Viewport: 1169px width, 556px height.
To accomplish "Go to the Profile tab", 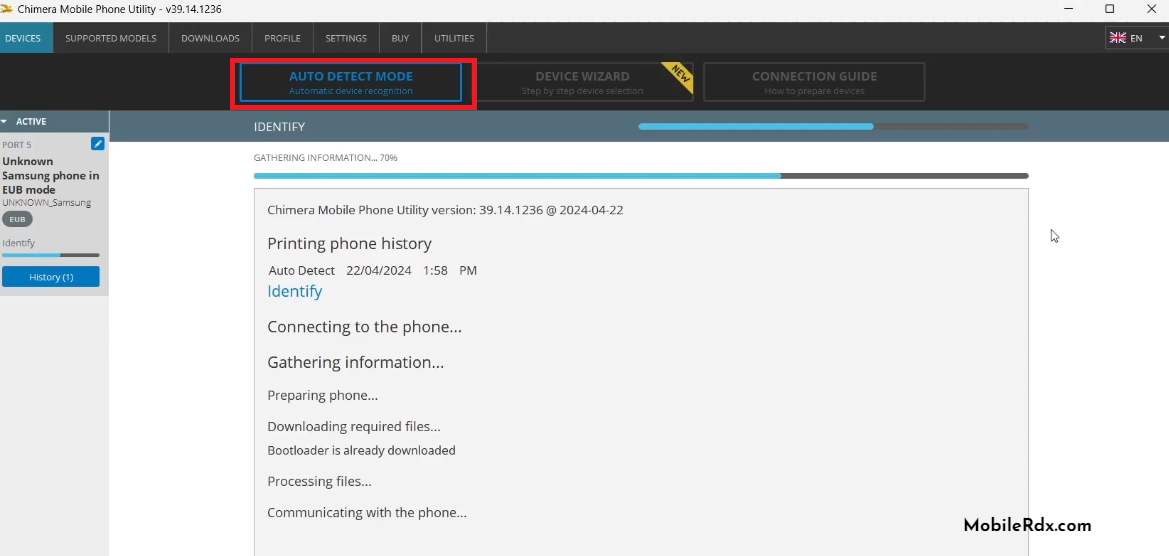I will (x=283, y=38).
